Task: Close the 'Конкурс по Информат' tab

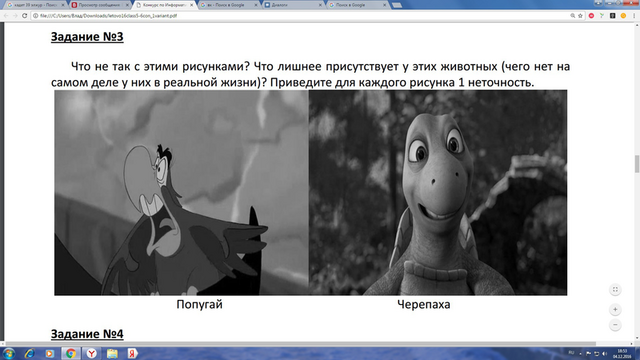Action: (x=191, y=5)
